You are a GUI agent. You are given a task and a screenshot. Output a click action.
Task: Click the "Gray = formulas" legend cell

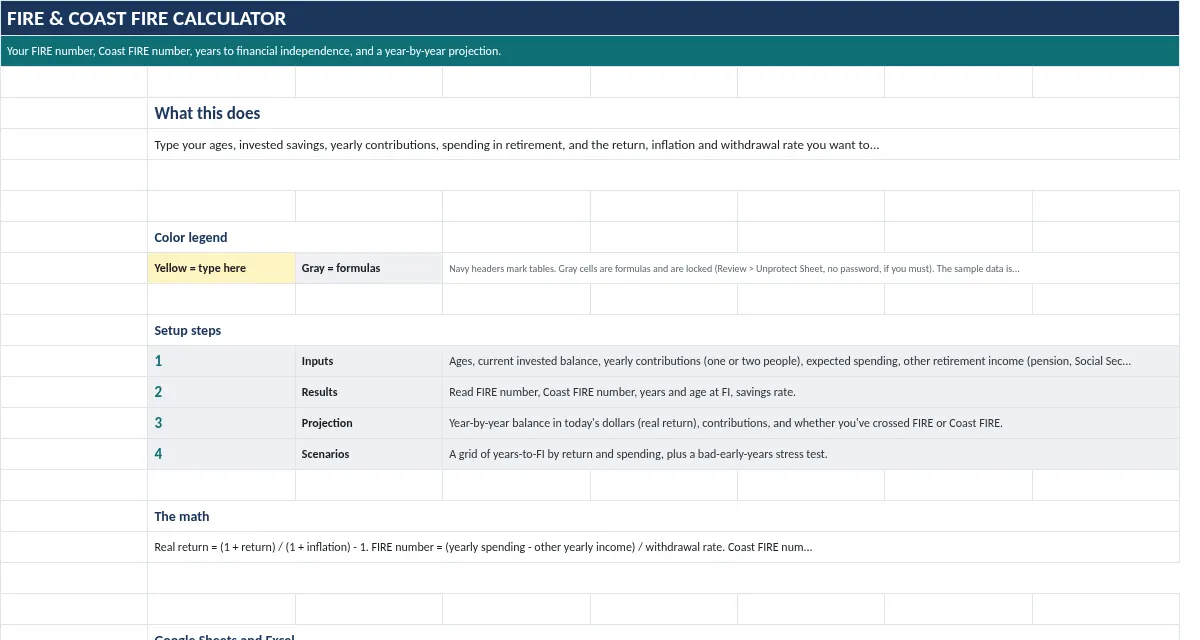369,268
